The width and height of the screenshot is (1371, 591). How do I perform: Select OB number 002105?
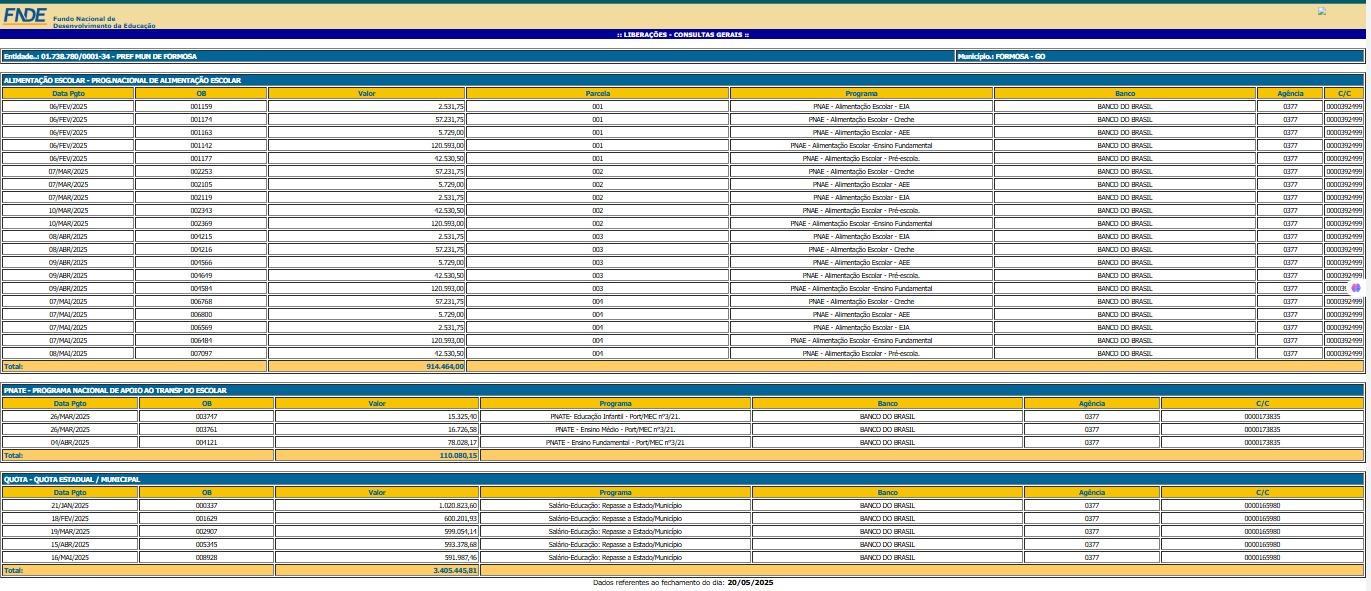(201, 184)
